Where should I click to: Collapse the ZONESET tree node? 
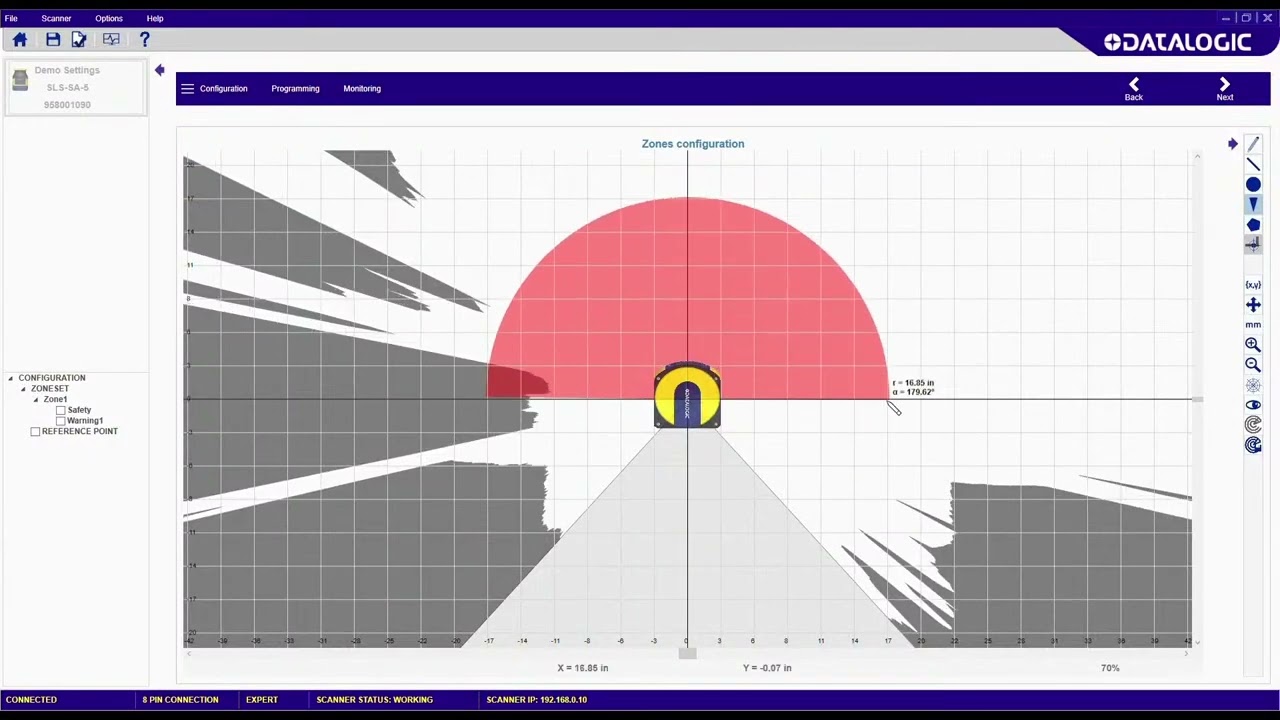[x=23, y=389]
